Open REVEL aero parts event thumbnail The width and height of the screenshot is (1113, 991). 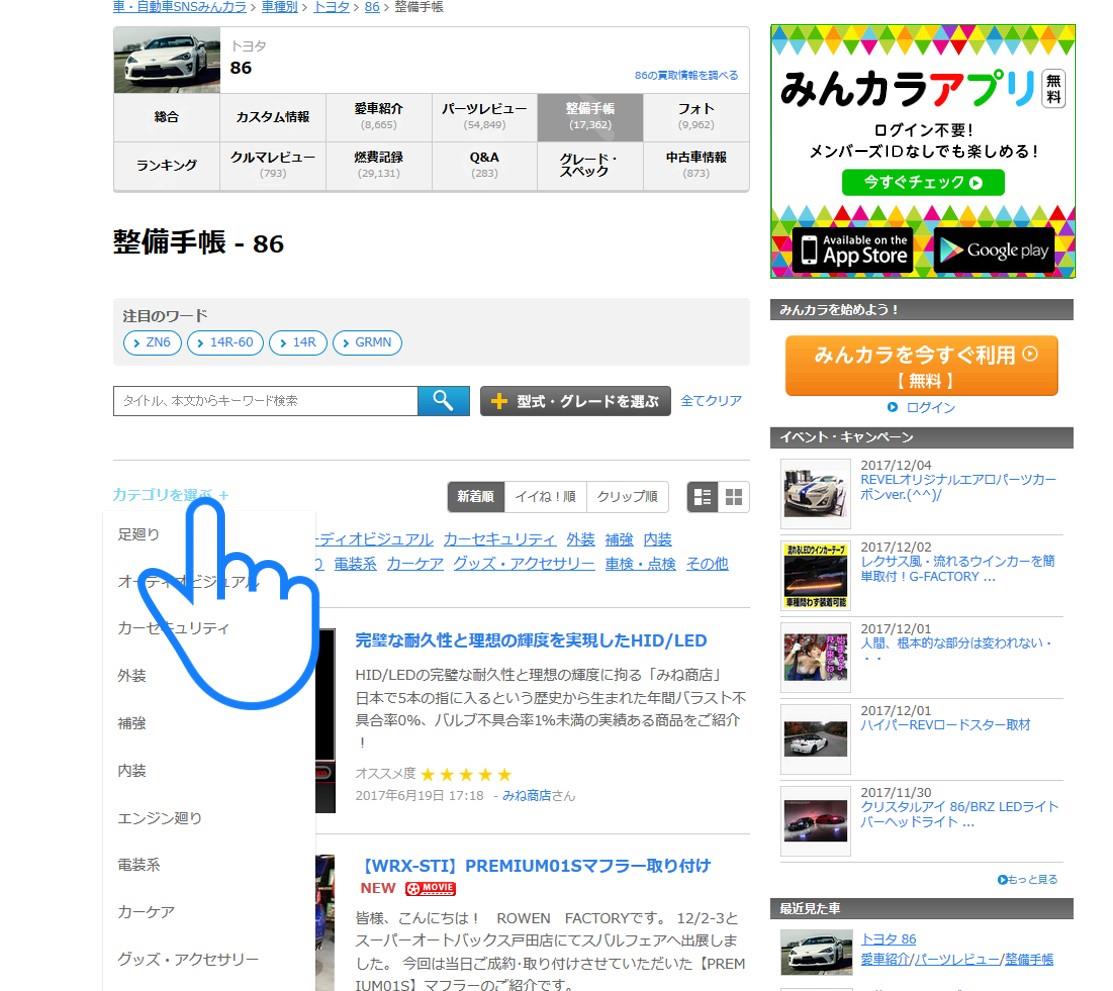pyautogui.click(x=816, y=493)
